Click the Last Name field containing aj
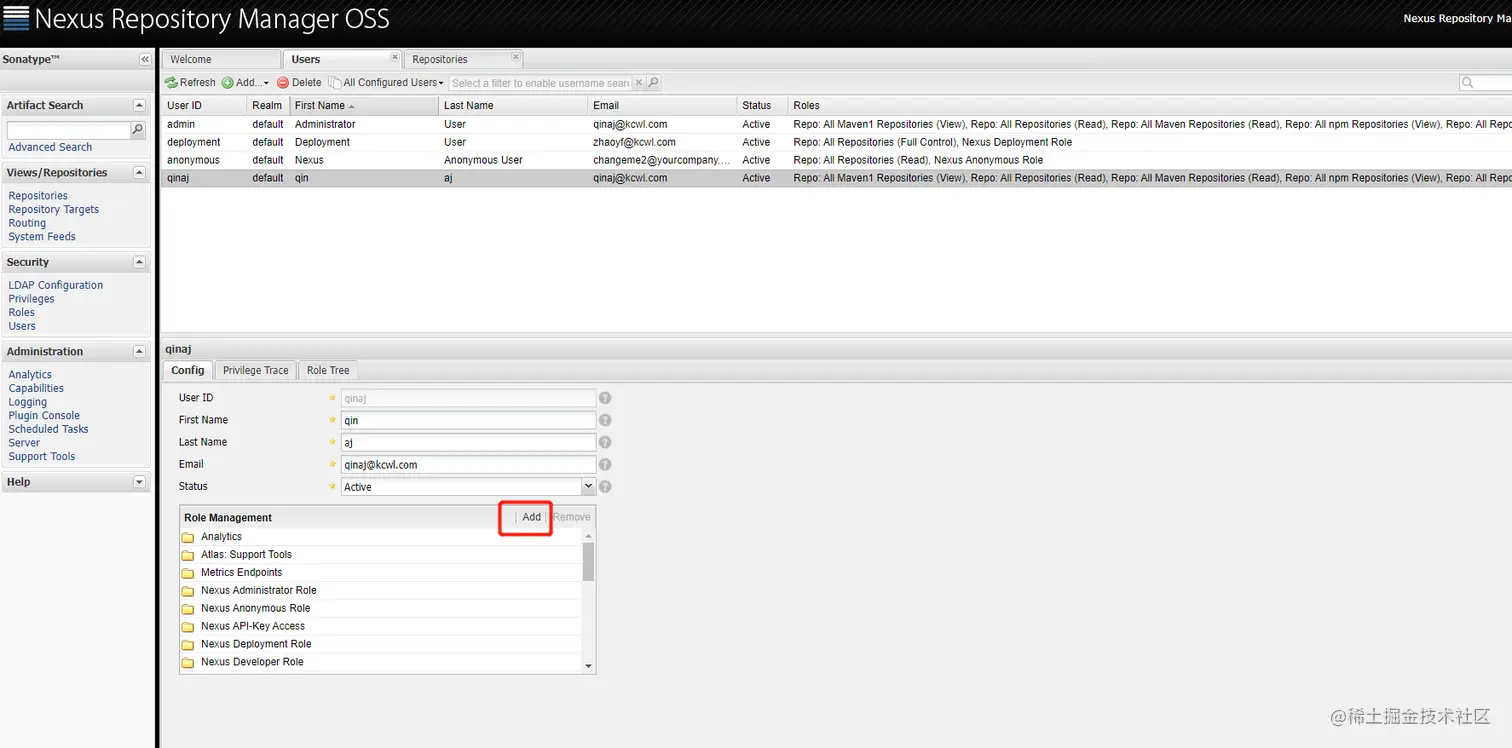The height and width of the screenshot is (748, 1512). (x=468, y=442)
